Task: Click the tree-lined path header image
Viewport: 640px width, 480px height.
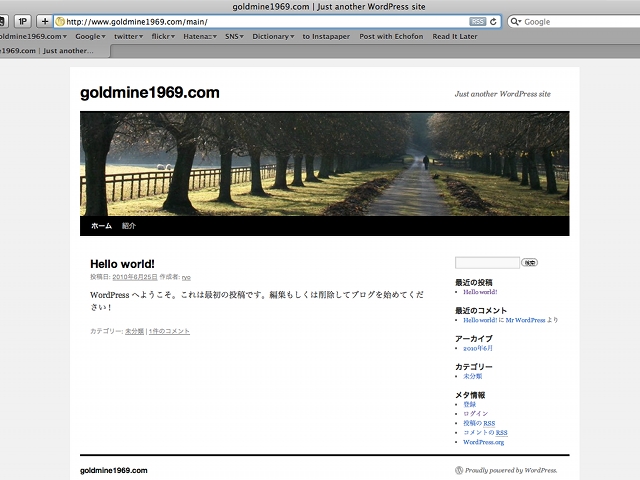Action: (324, 164)
